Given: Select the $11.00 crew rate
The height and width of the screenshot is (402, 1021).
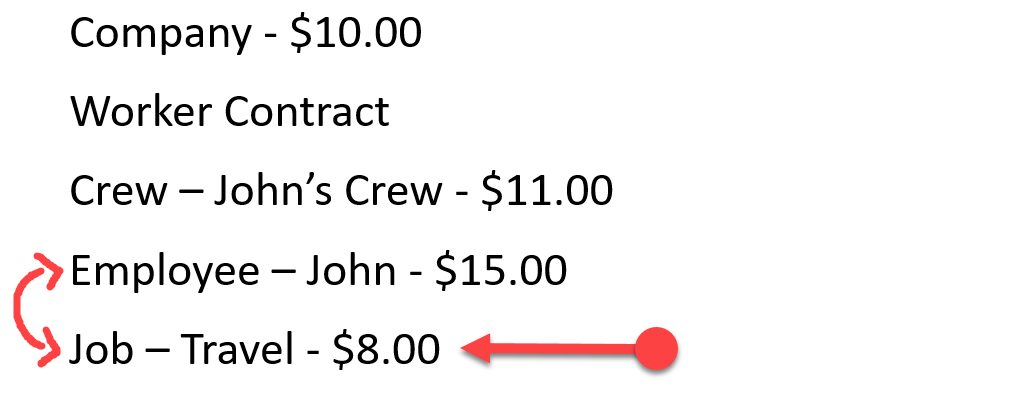Looking at the screenshot, I should tap(547, 191).
